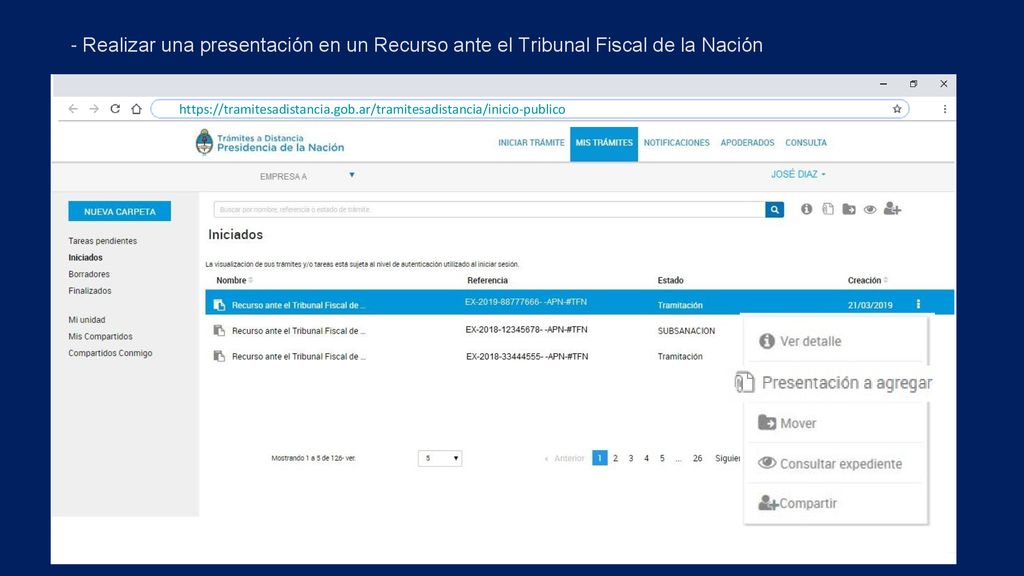Expand the EMPRESA A dropdown arrow
Screen dimensions: 1024x576
pyautogui.click(x=352, y=175)
